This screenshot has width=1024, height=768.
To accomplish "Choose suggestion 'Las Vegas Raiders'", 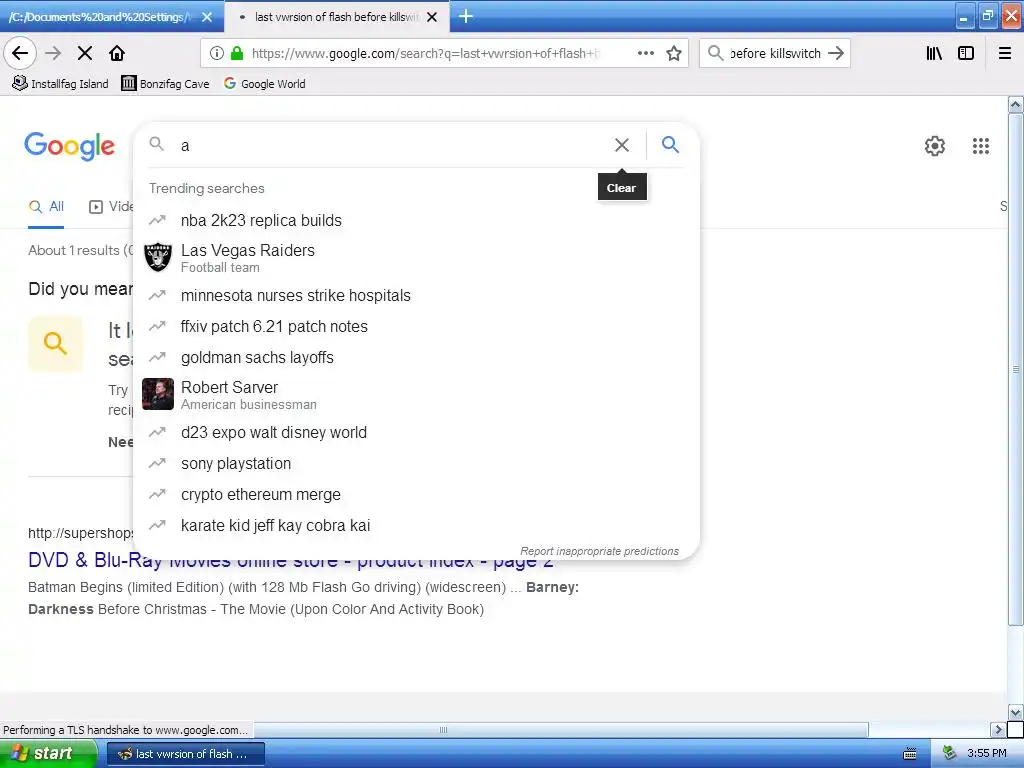I will click(x=416, y=258).
